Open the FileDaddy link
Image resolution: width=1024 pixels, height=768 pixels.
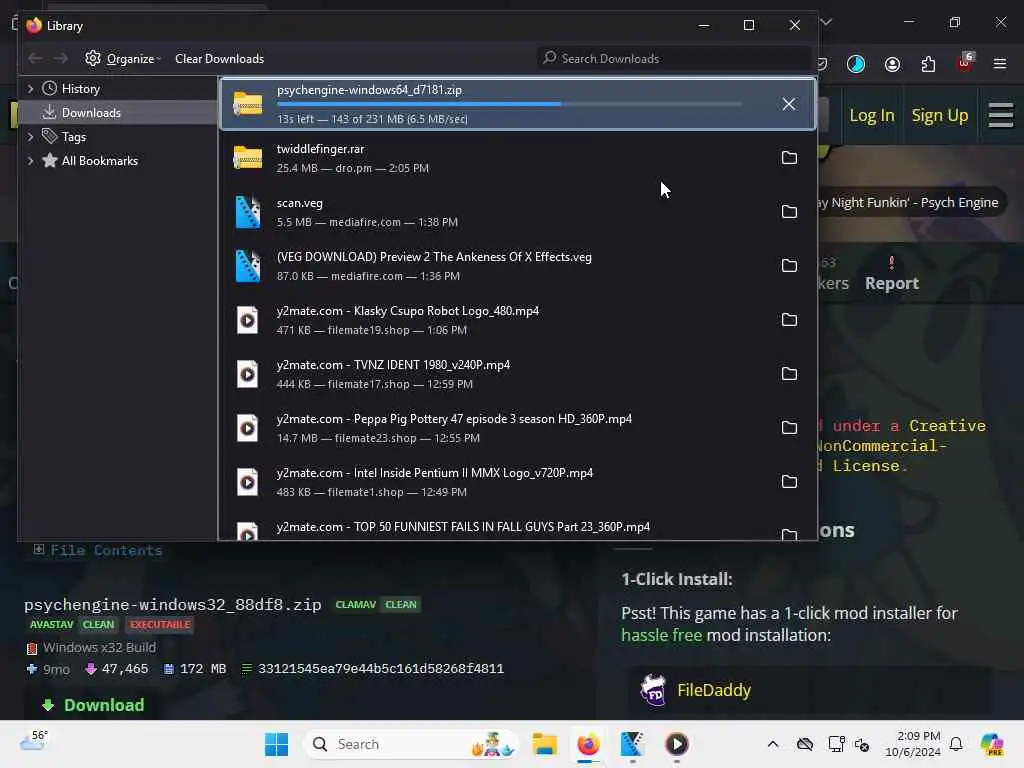(714, 690)
